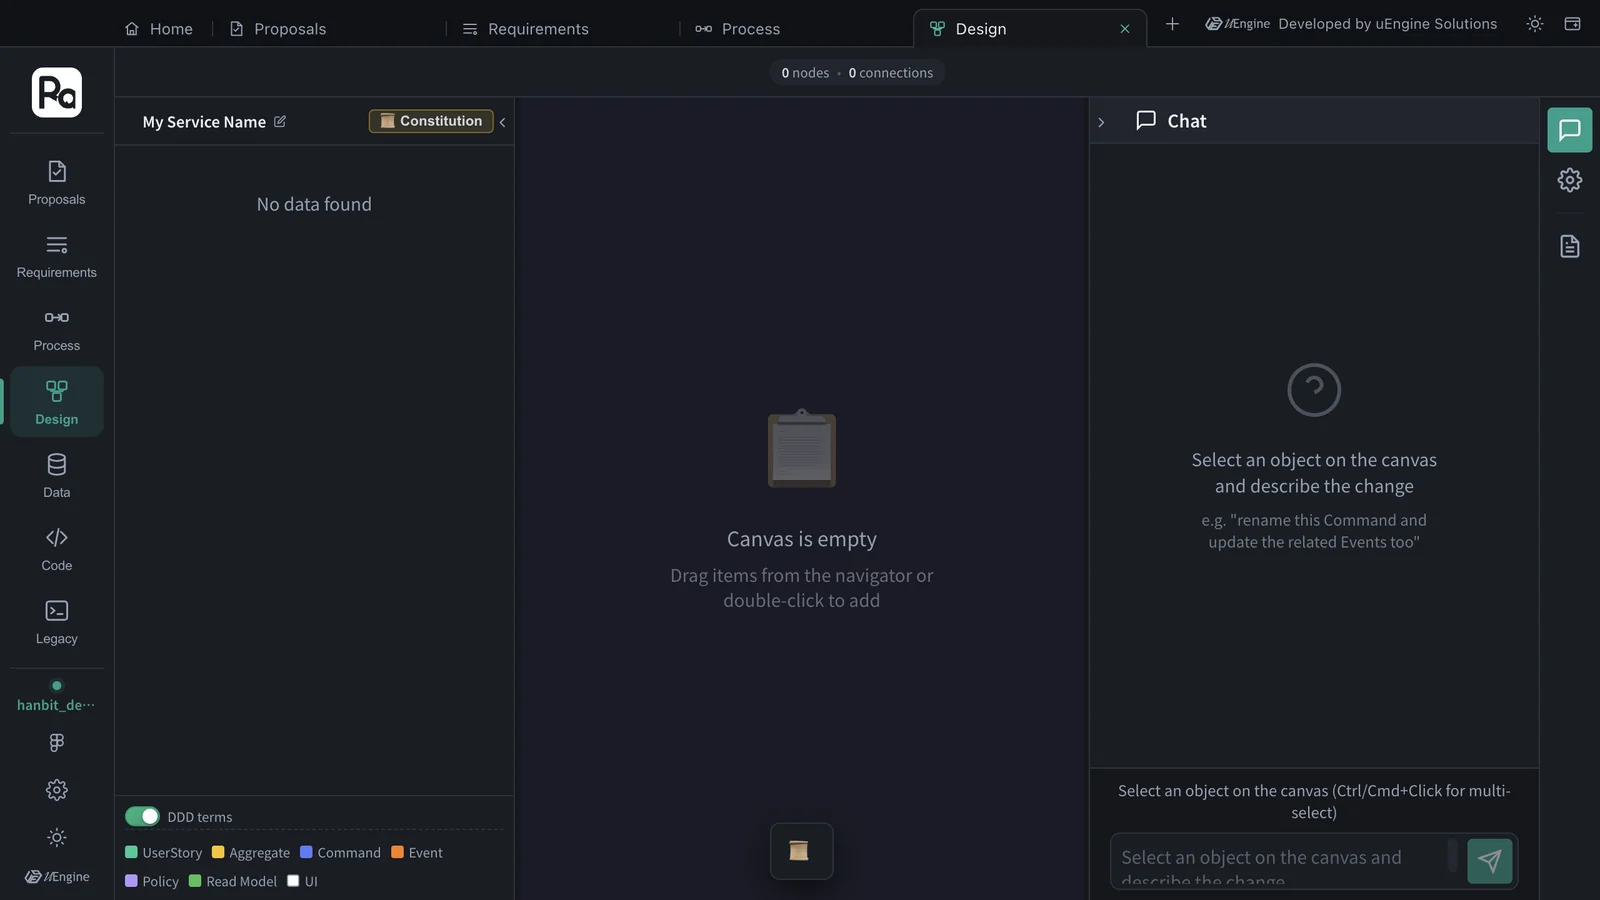Screen dimensions: 1600x900
Task: Edit the My Service Name pencil icon
Action: coord(280,121)
